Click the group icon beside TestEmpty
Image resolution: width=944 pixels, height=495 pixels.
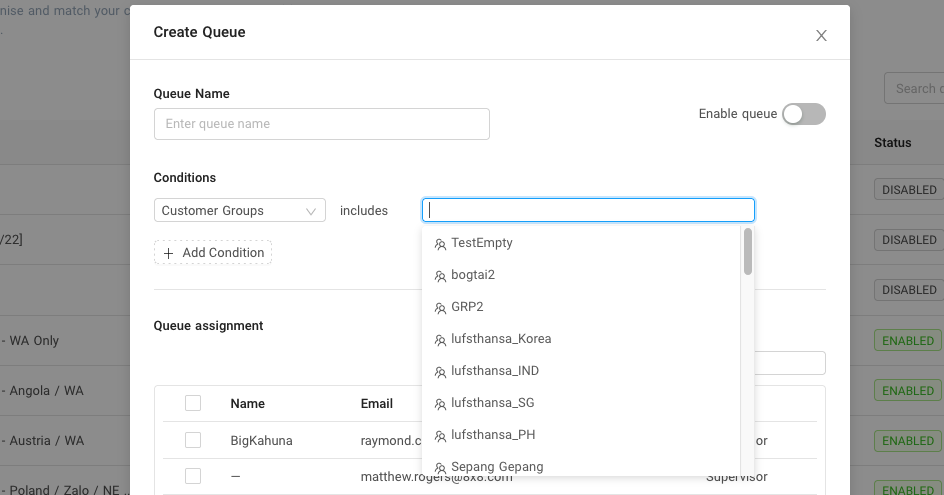pyautogui.click(x=440, y=243)
